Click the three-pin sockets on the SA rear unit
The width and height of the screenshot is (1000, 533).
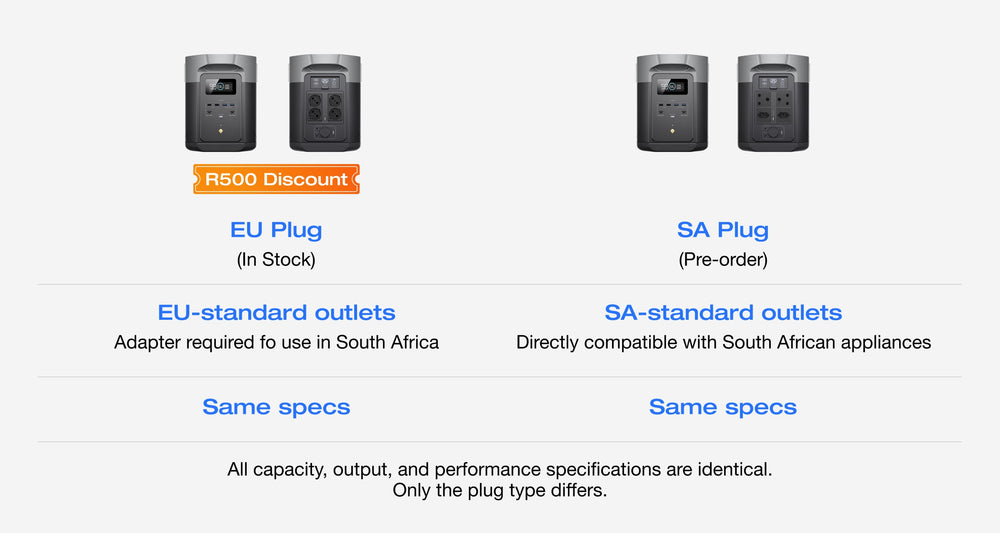(x=773, y=106)
